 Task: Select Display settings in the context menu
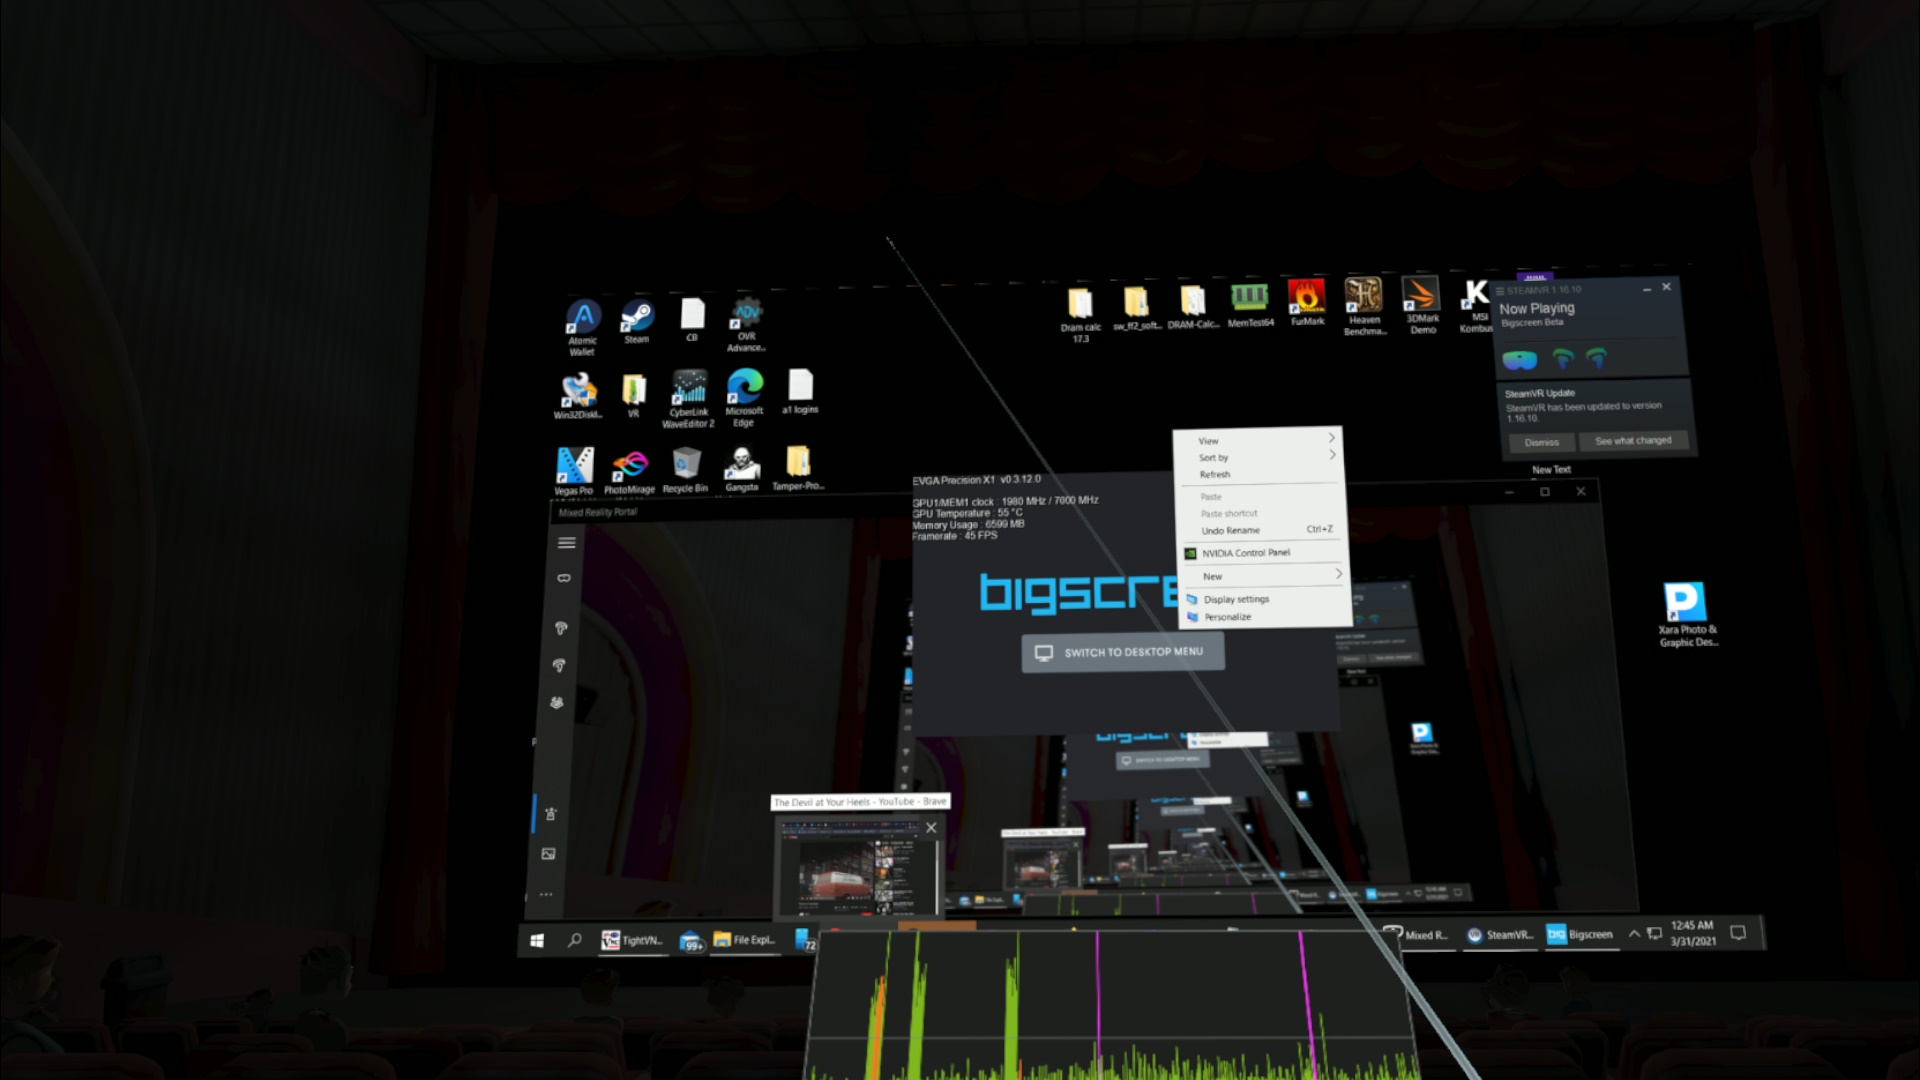tap(1236, 599)
